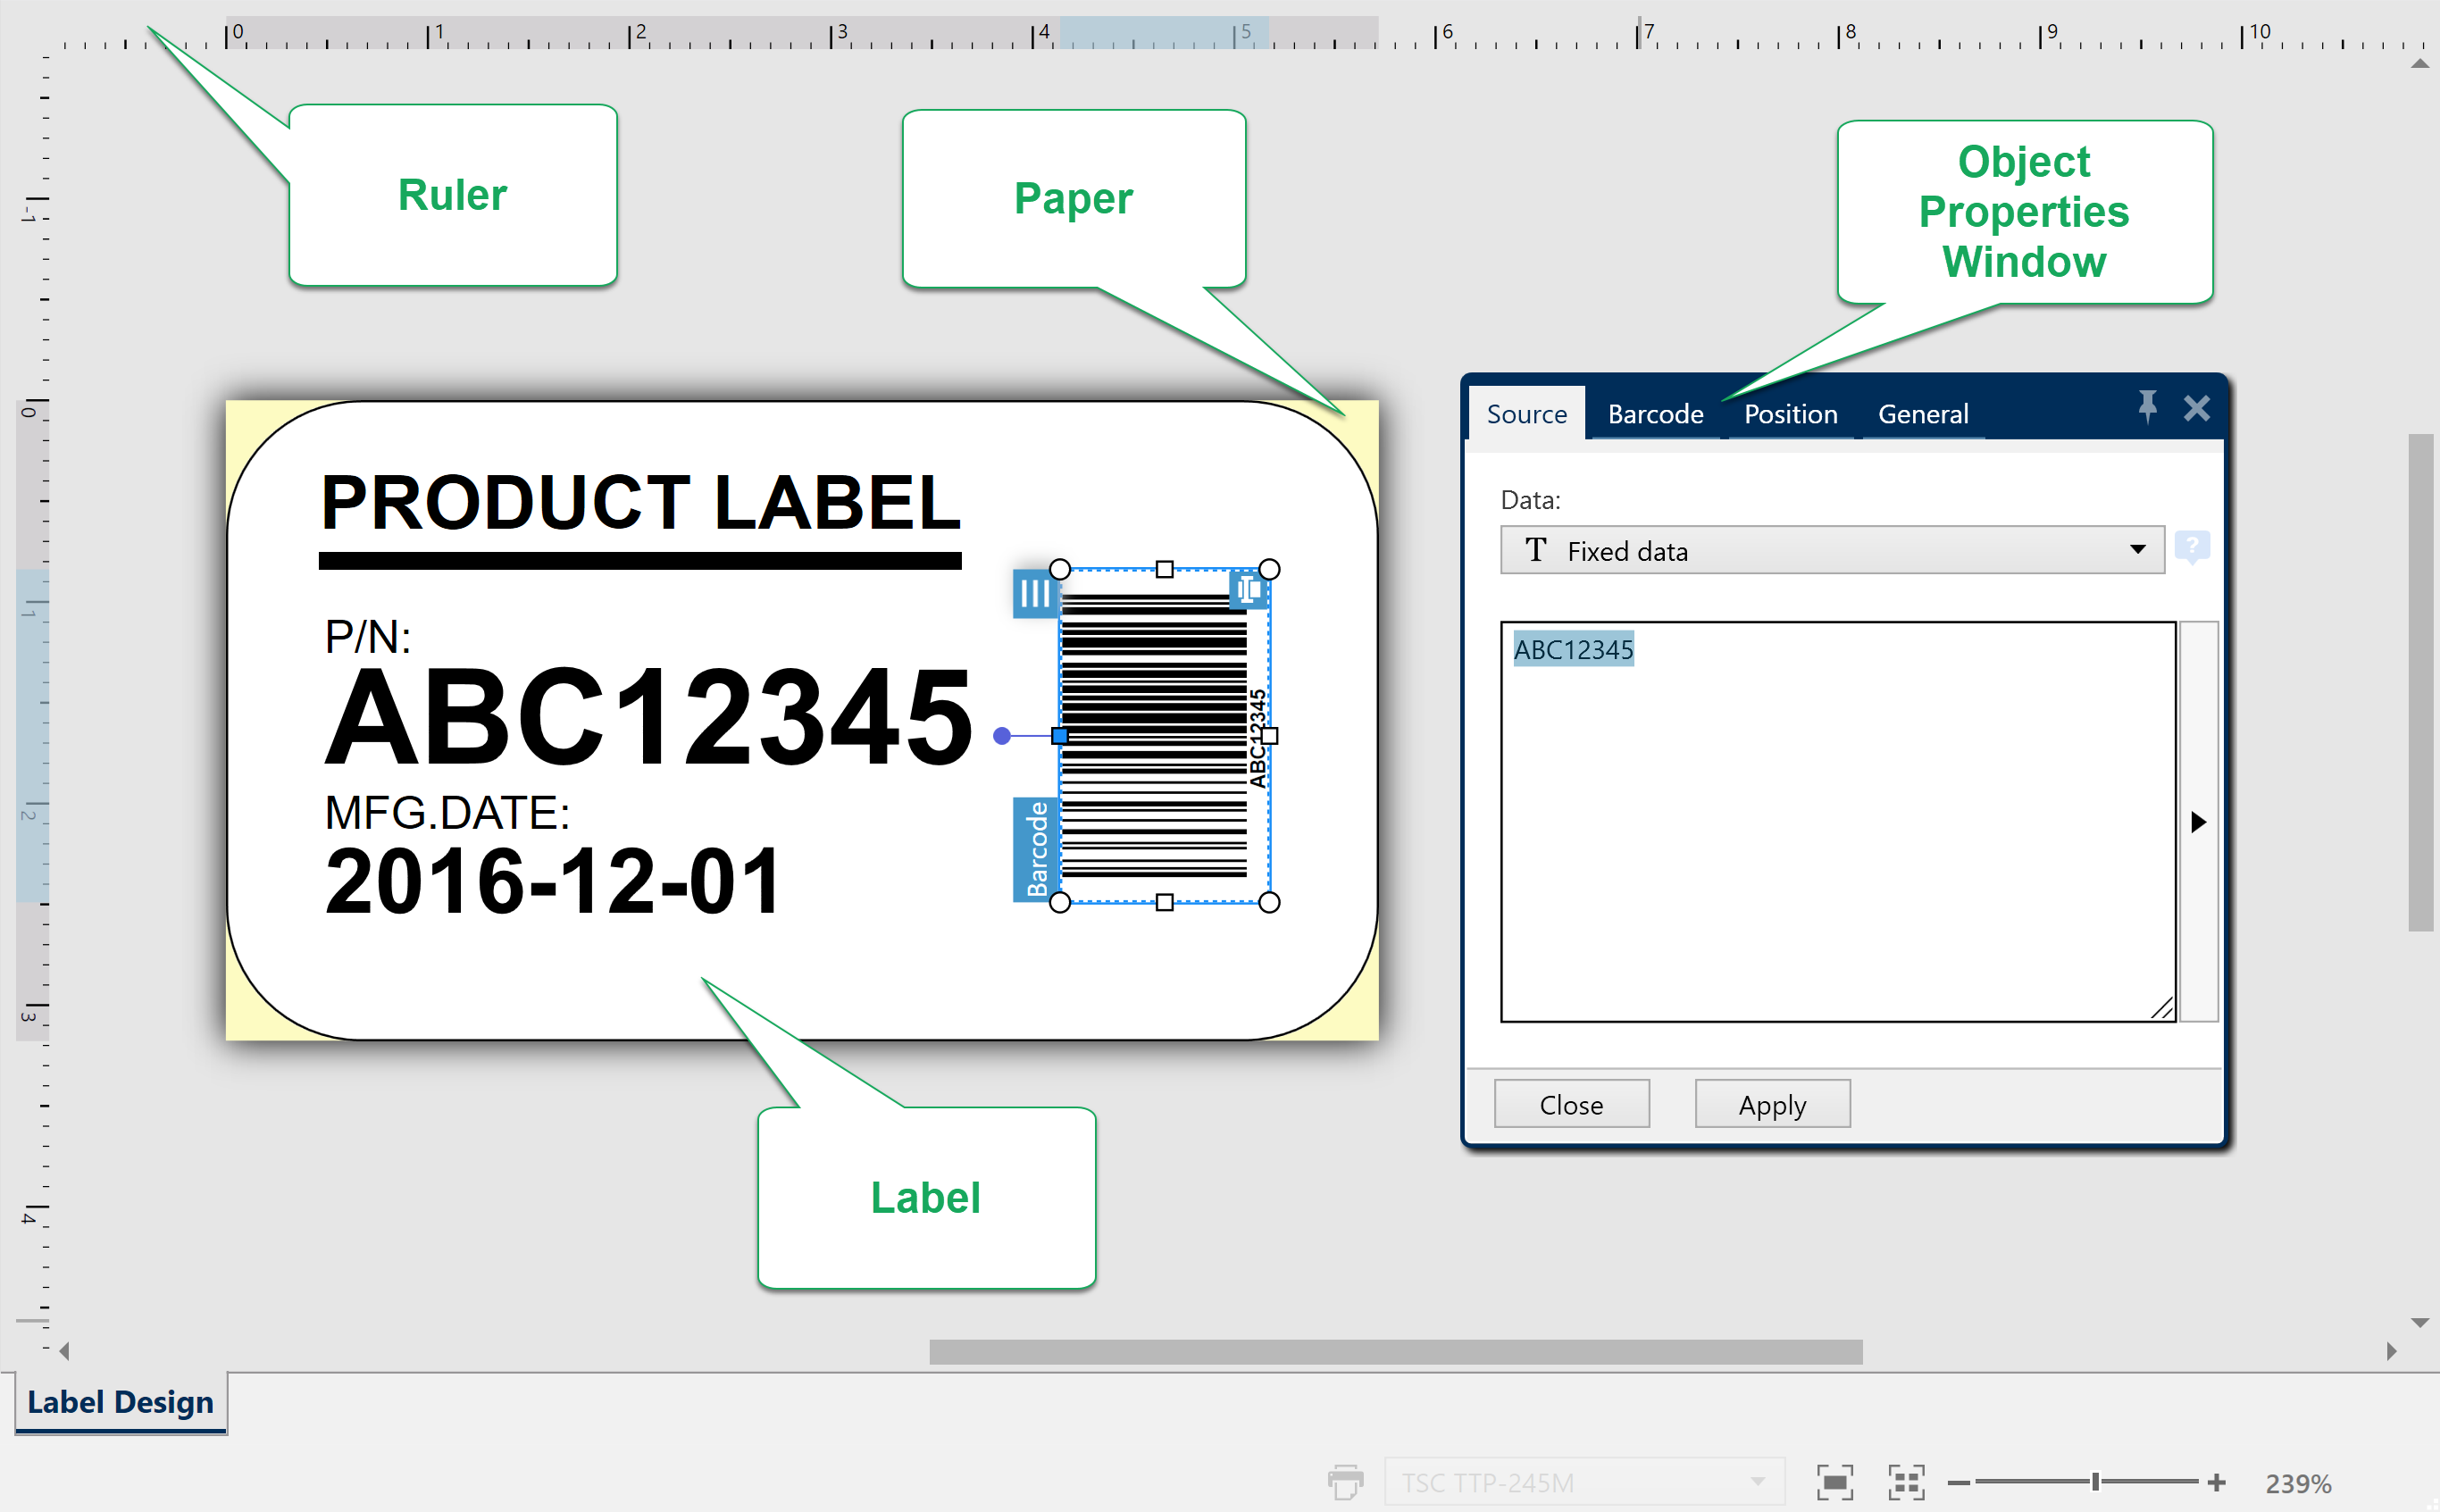
Task: Open the General tab
Action: [x=1922, y=414]
